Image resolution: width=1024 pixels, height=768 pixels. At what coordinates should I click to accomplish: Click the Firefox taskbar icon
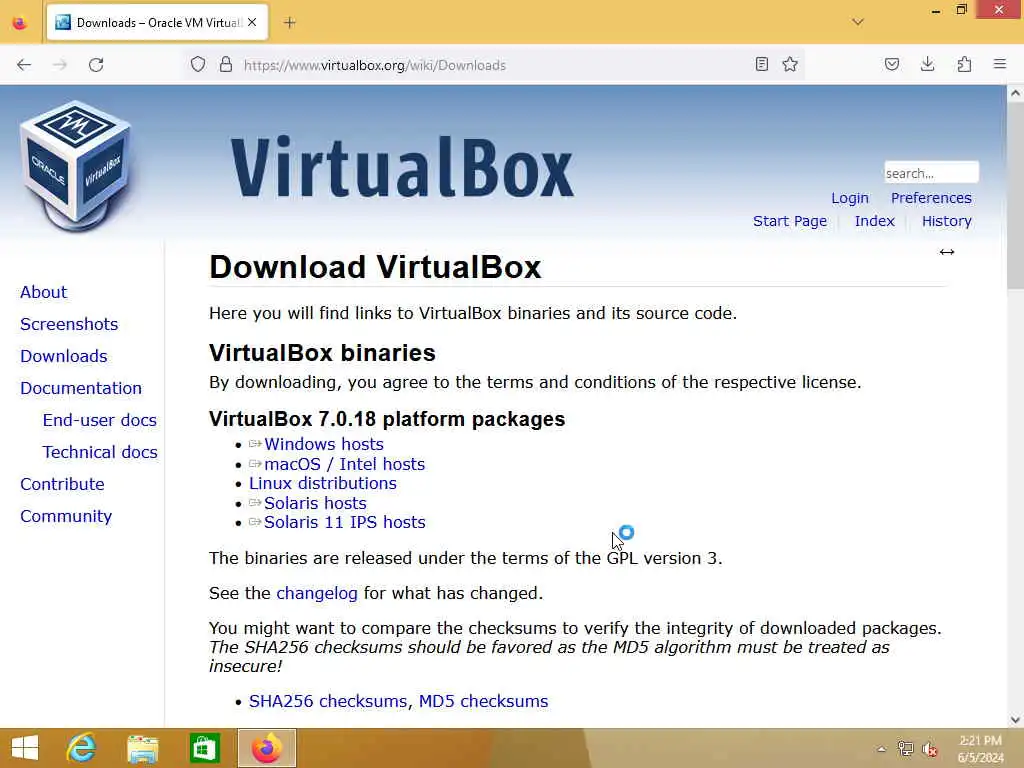click(266, 748)
